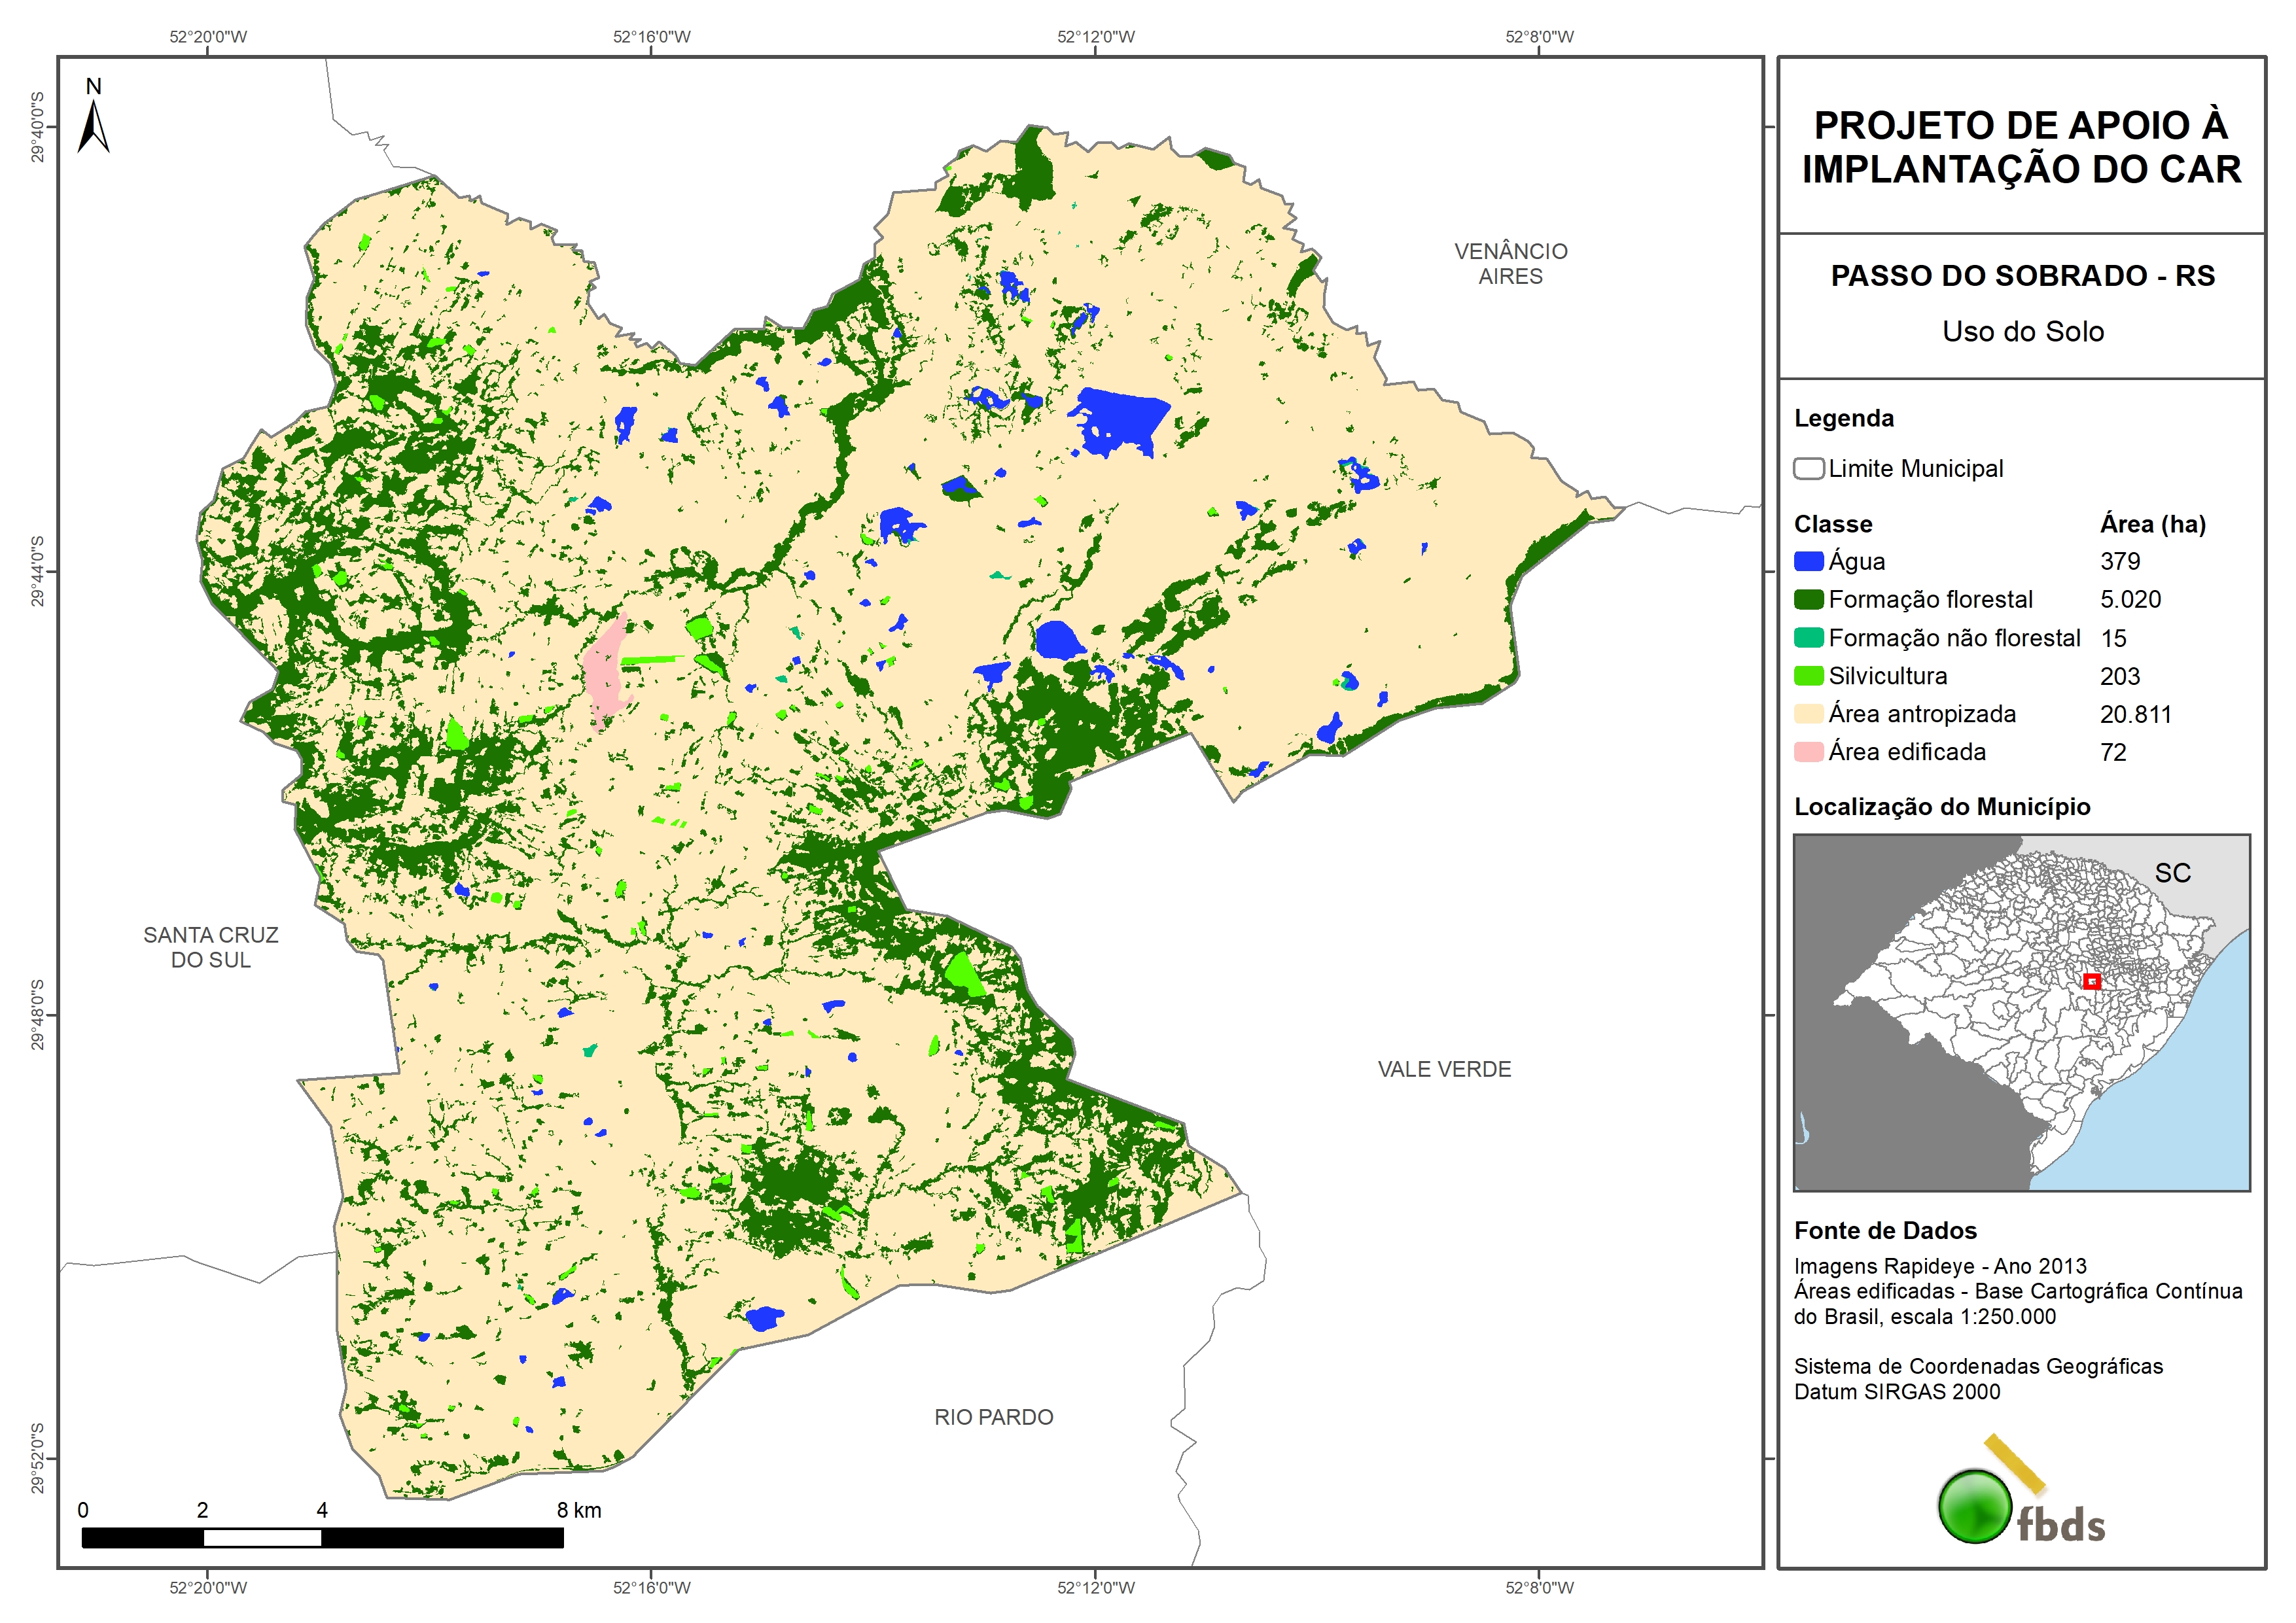Image resolution: width=2296 pixels, height=1623 pixels.
Task: Click the Limite Municipal legend symbol
Action: pyautogui.click(x=1808, y=469)
